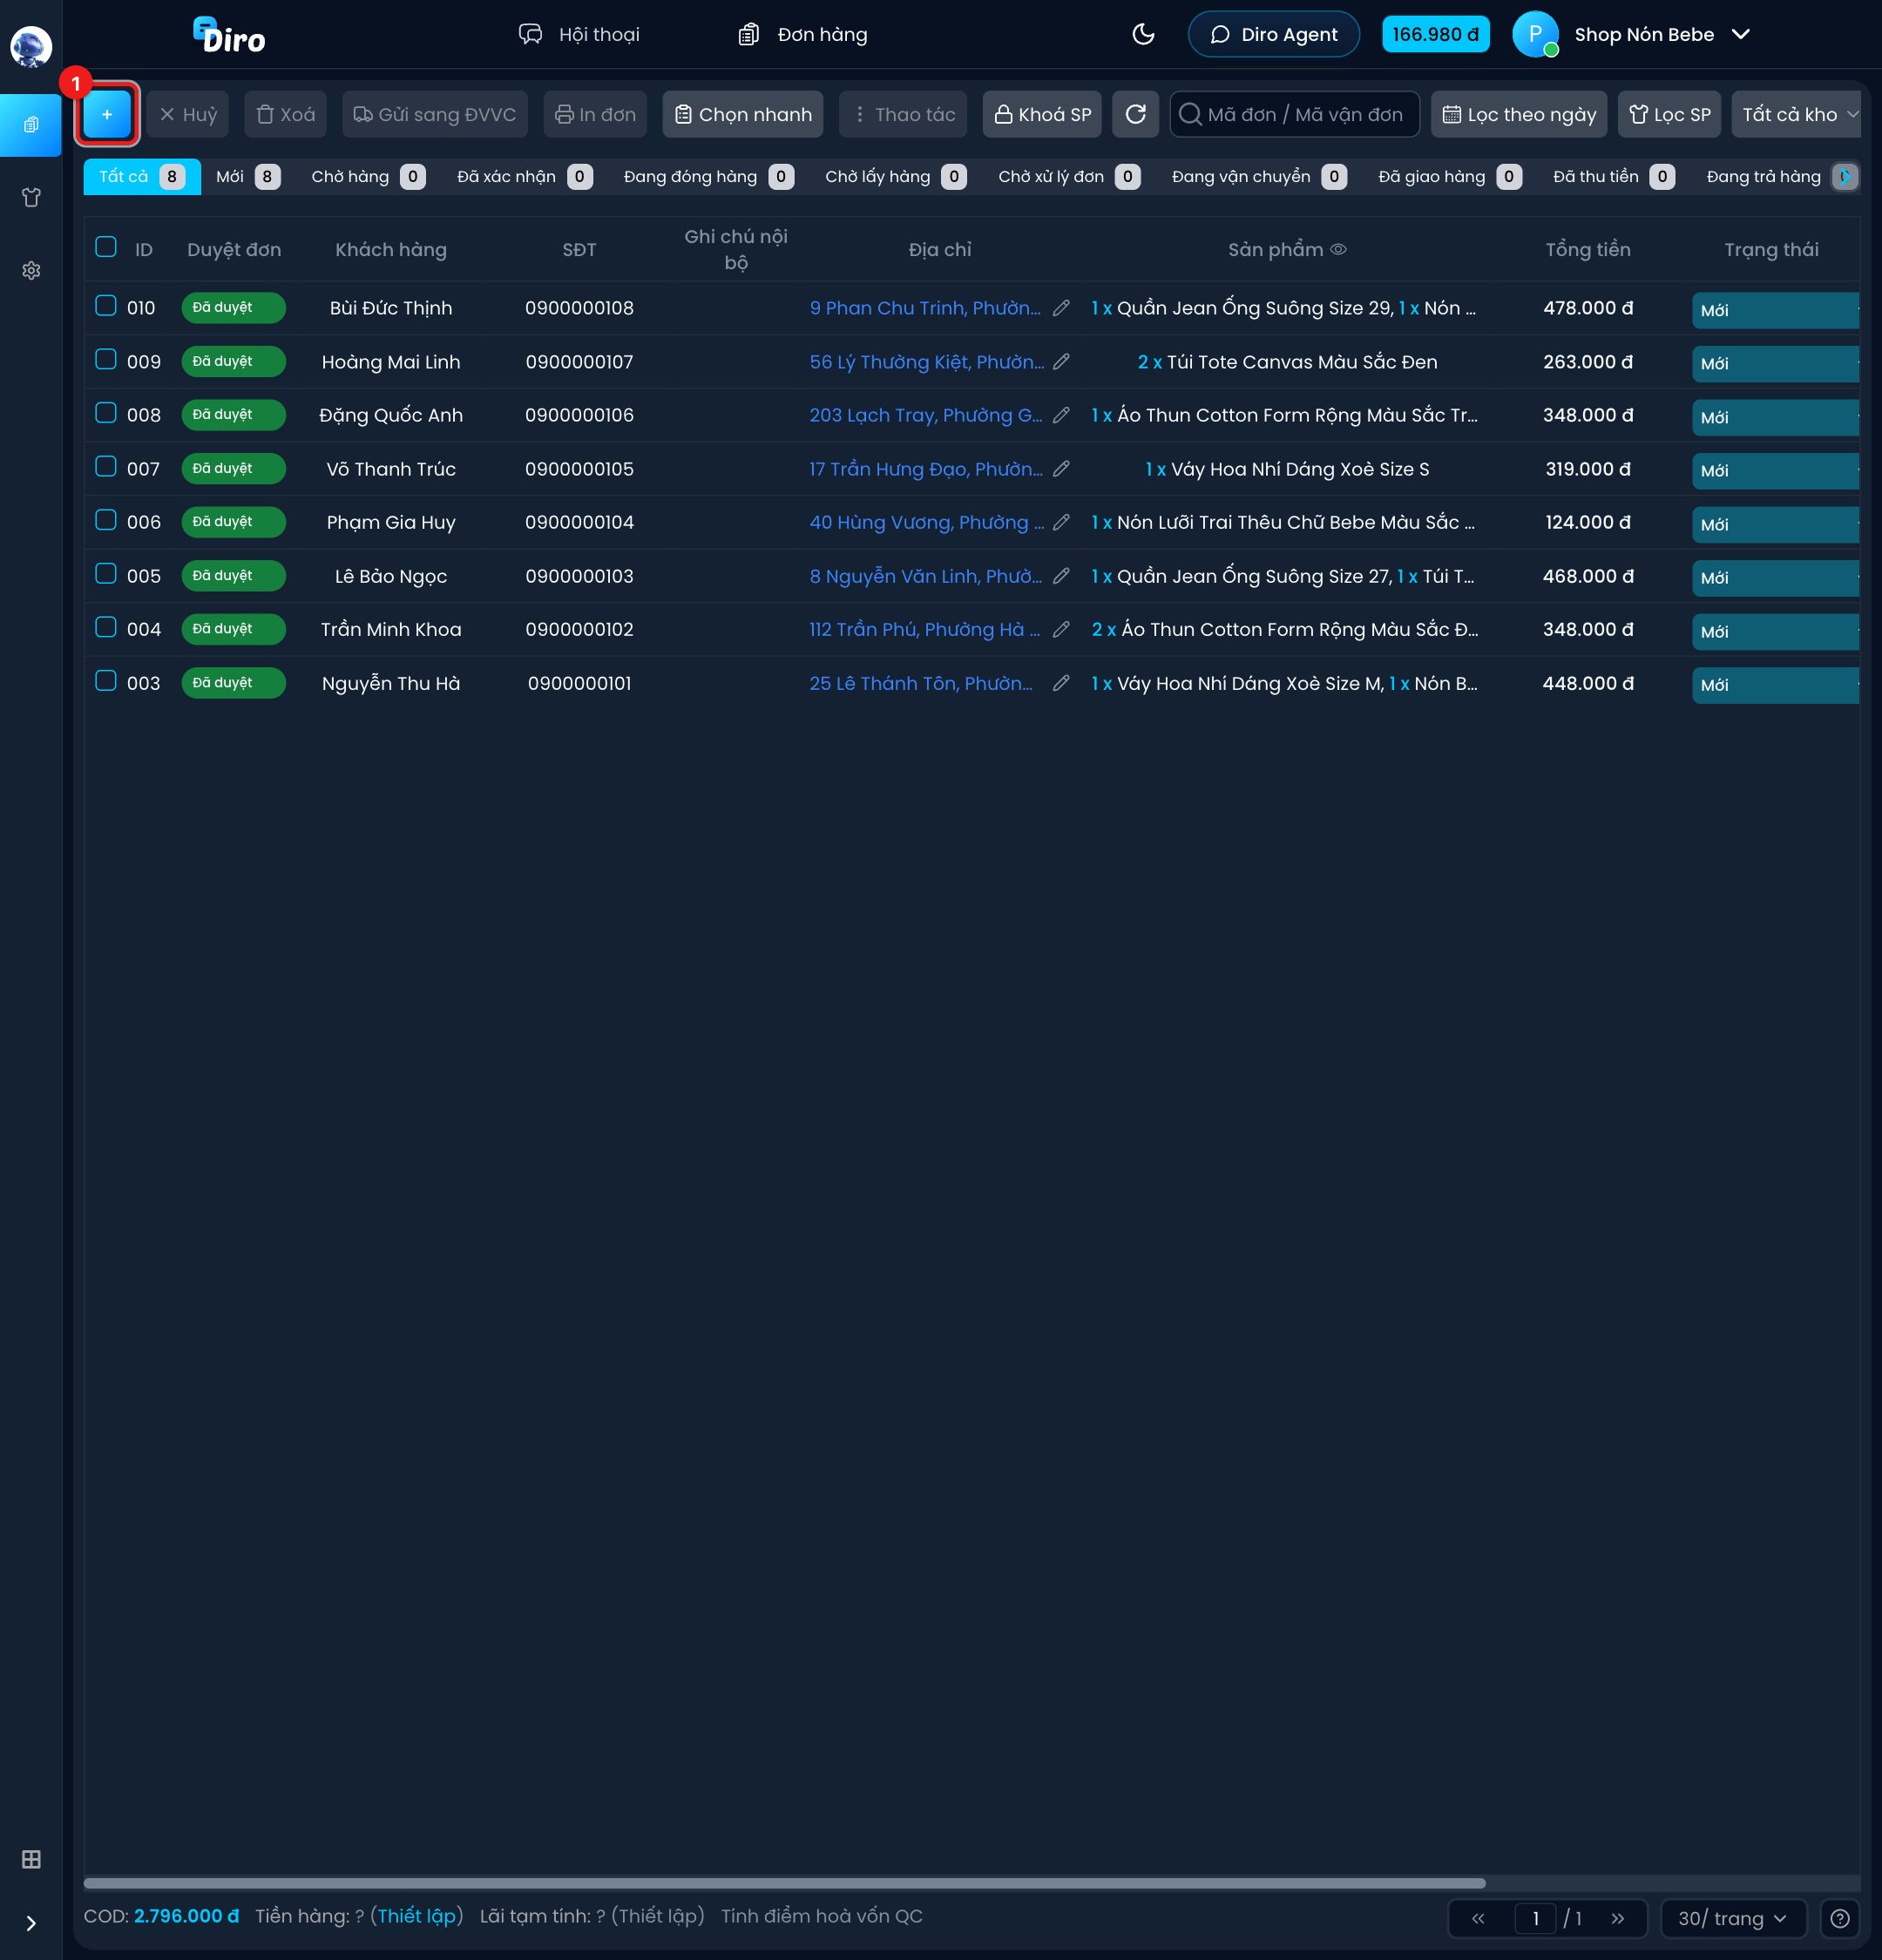This screenshot has width=1882, height=1960.
Task: Click the Mã đơn search field
Action: pyautogui.click(x=1294, y=114)
